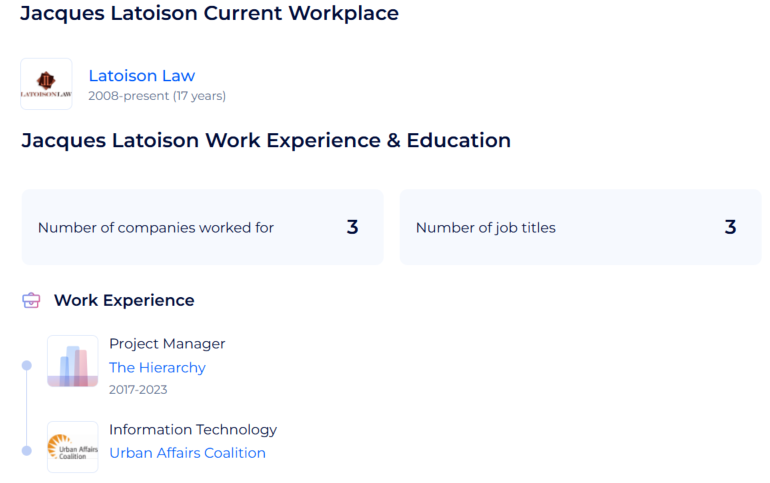Click the Work Experience section heading
770x483 pixels.
click(124, 300)
